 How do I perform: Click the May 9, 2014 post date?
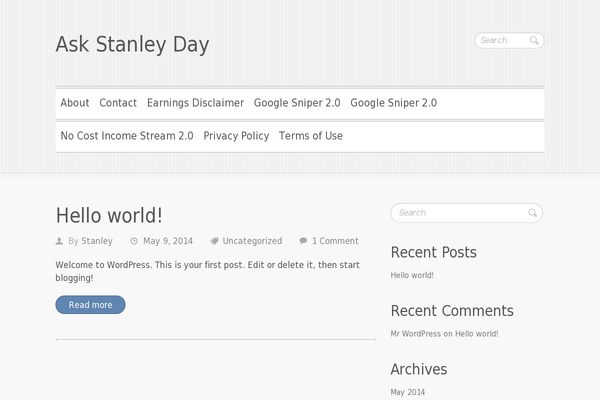pos(168,241)
